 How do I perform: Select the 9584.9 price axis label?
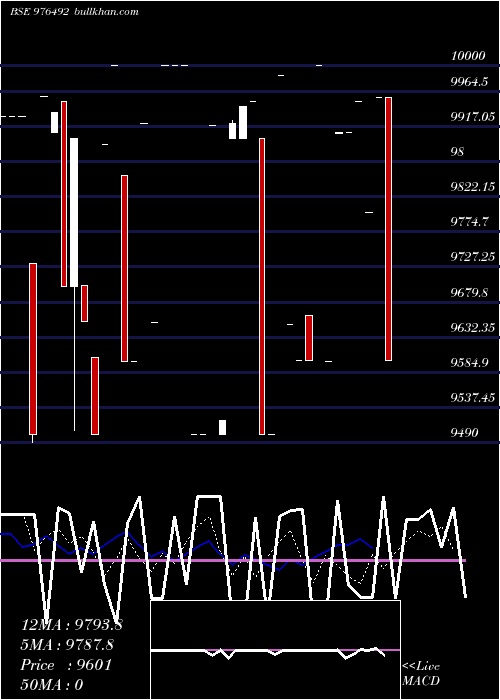point(469,362)
